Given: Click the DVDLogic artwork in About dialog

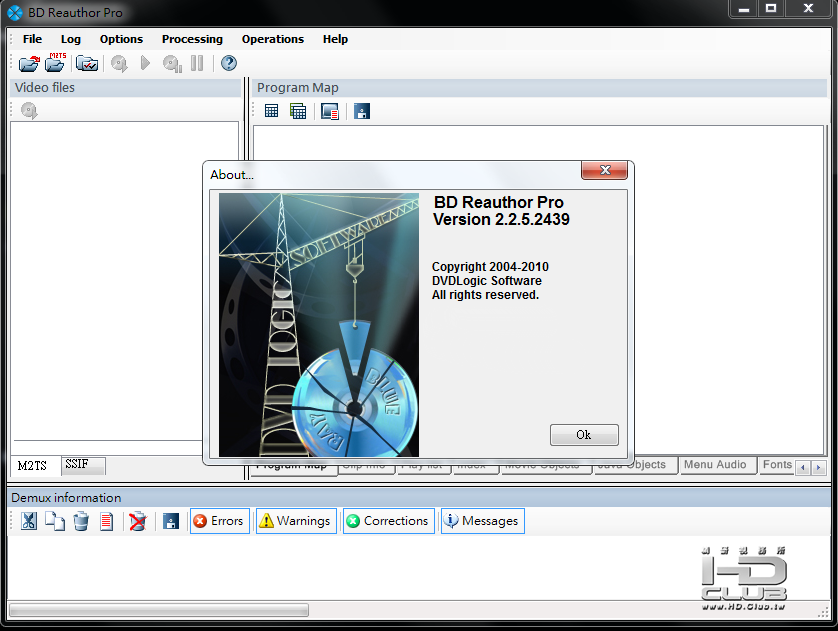Looking at the screenshot, I should (x=319, y=325).
